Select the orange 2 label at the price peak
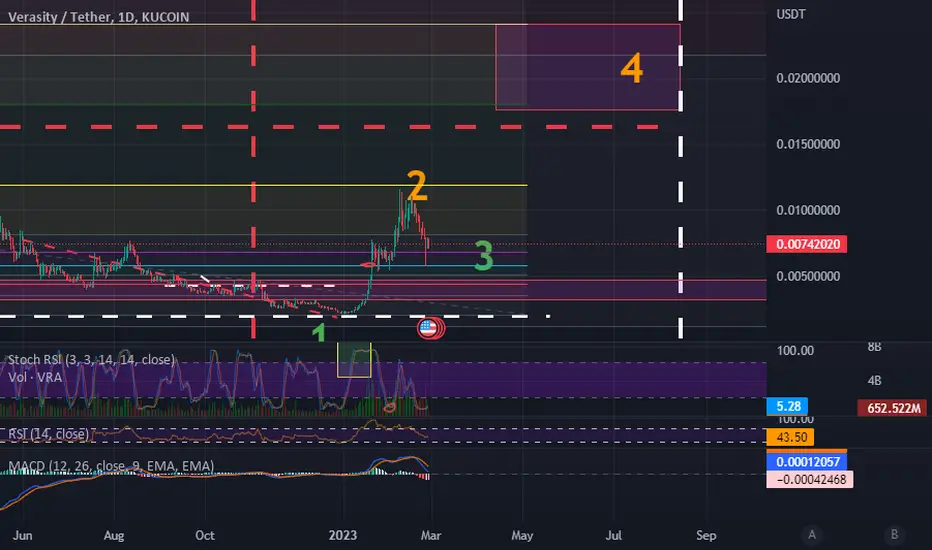Image resolution: width=932 pixels, height=550 pixels. 417,186
